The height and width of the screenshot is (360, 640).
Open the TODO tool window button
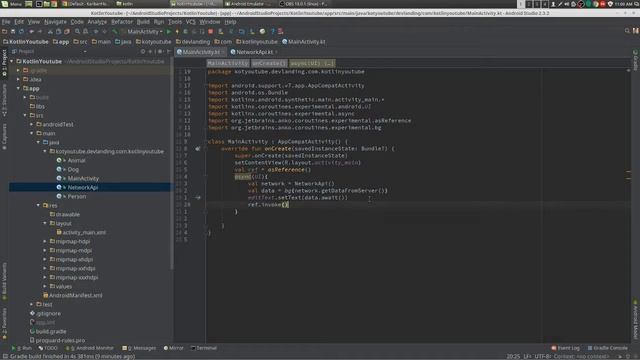(x=48, y=348)
